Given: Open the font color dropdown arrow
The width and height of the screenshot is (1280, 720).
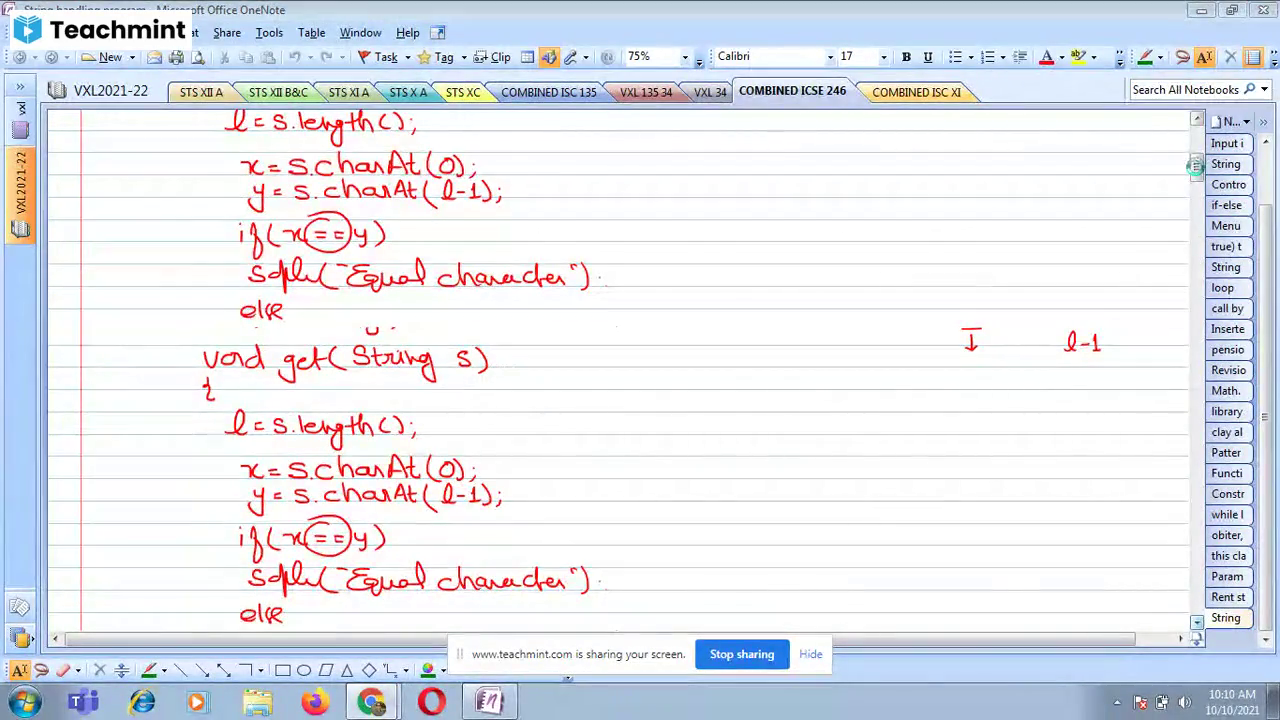Looking at the screenshot, I should [1061, 57].
